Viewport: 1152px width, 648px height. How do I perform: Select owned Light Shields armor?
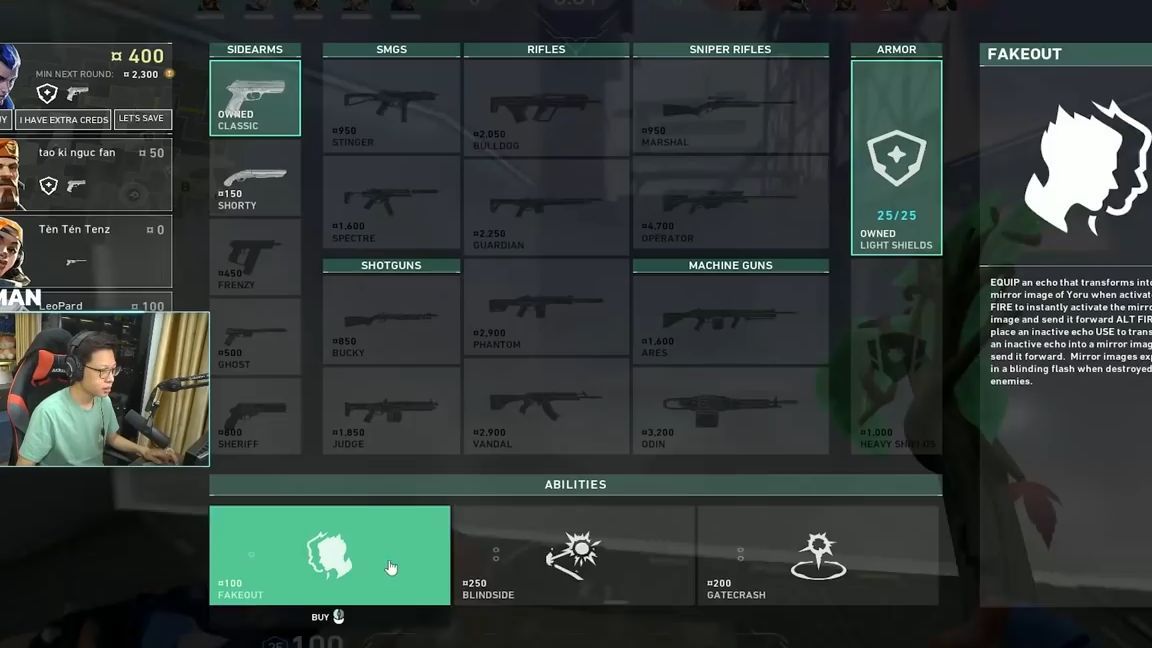tap(896, 158)
